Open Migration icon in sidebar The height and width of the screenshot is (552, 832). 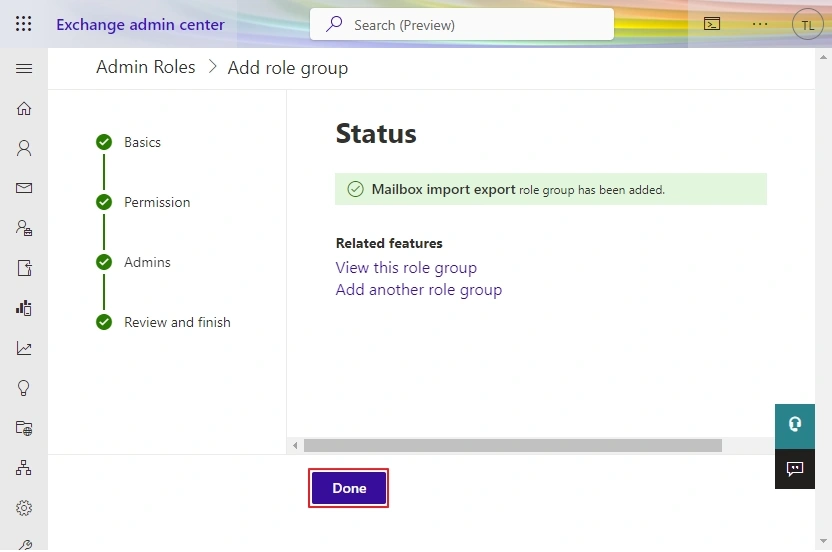(24, 268)
